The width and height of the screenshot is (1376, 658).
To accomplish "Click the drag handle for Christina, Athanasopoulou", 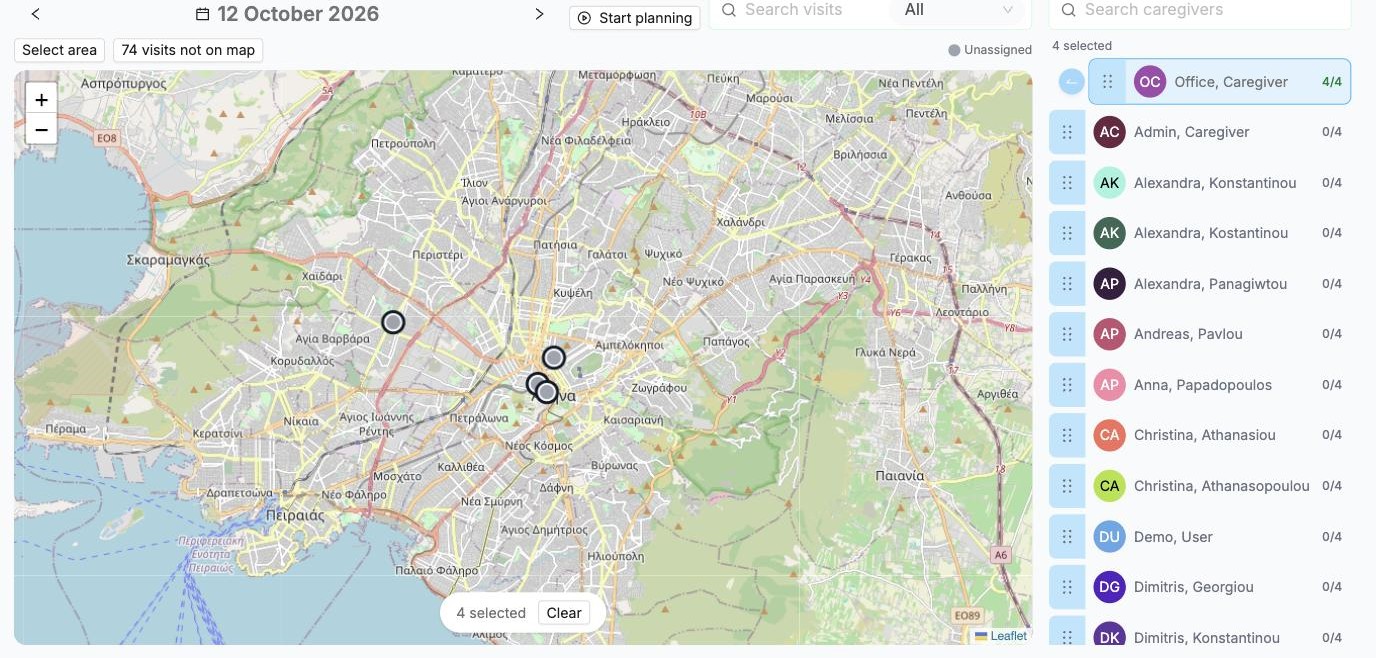I will coord(1067,486).
